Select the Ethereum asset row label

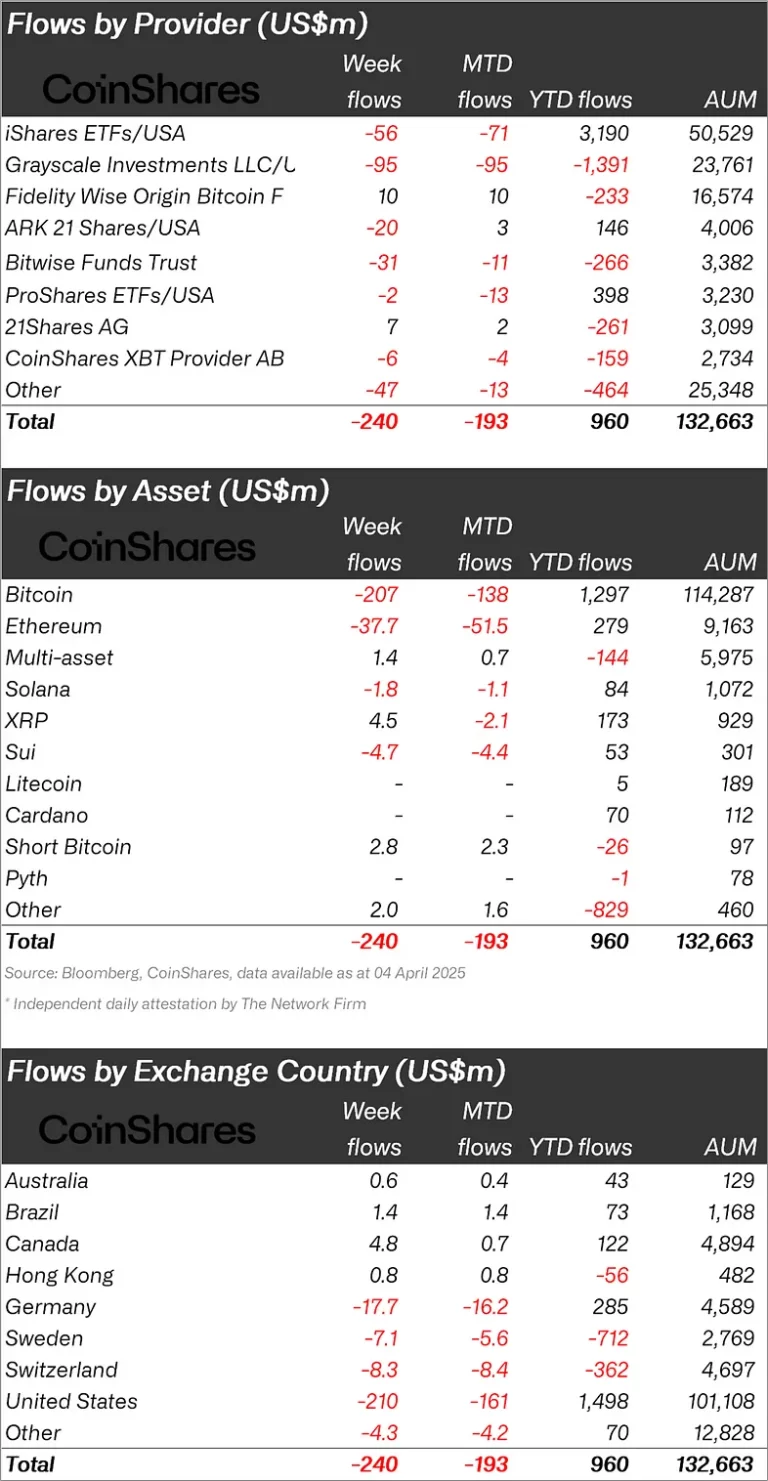coord(53,626)
